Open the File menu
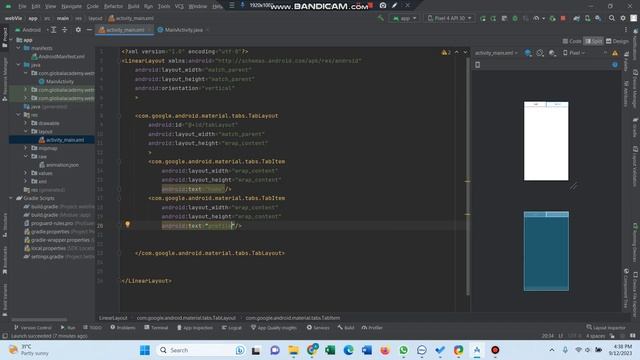The image size is (640, 360). click(x=22, y=6)
